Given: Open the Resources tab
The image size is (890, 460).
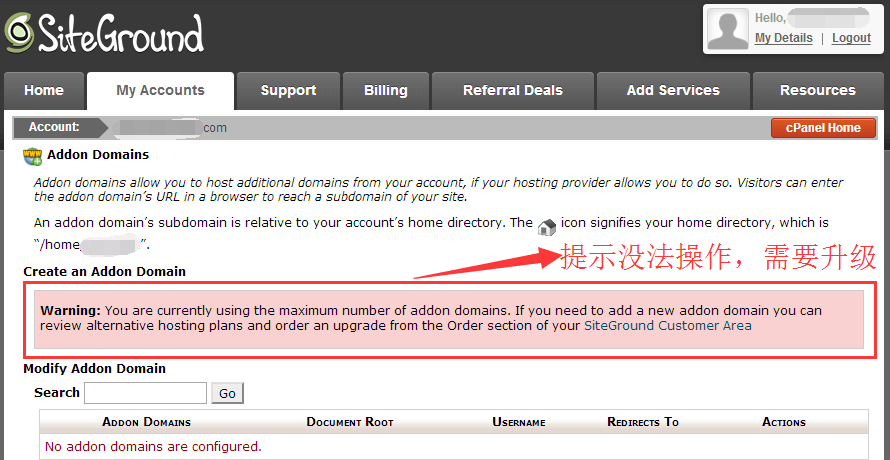Looking at the screenshot, I should (817, 90).
